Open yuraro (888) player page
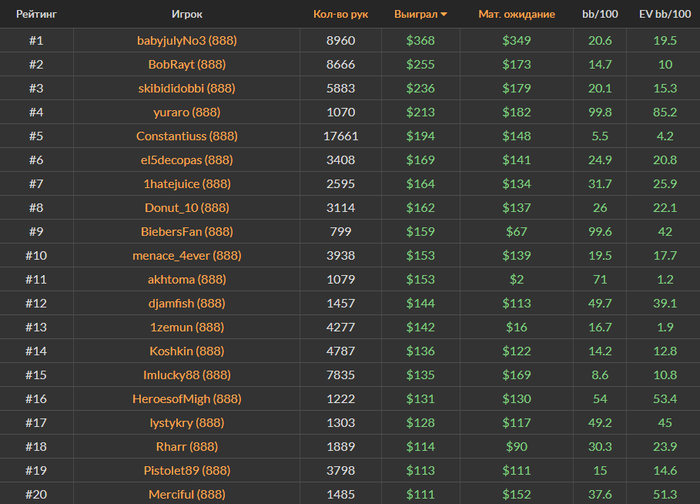The width and height of the screenshot is (700, 504). point(187,112)
